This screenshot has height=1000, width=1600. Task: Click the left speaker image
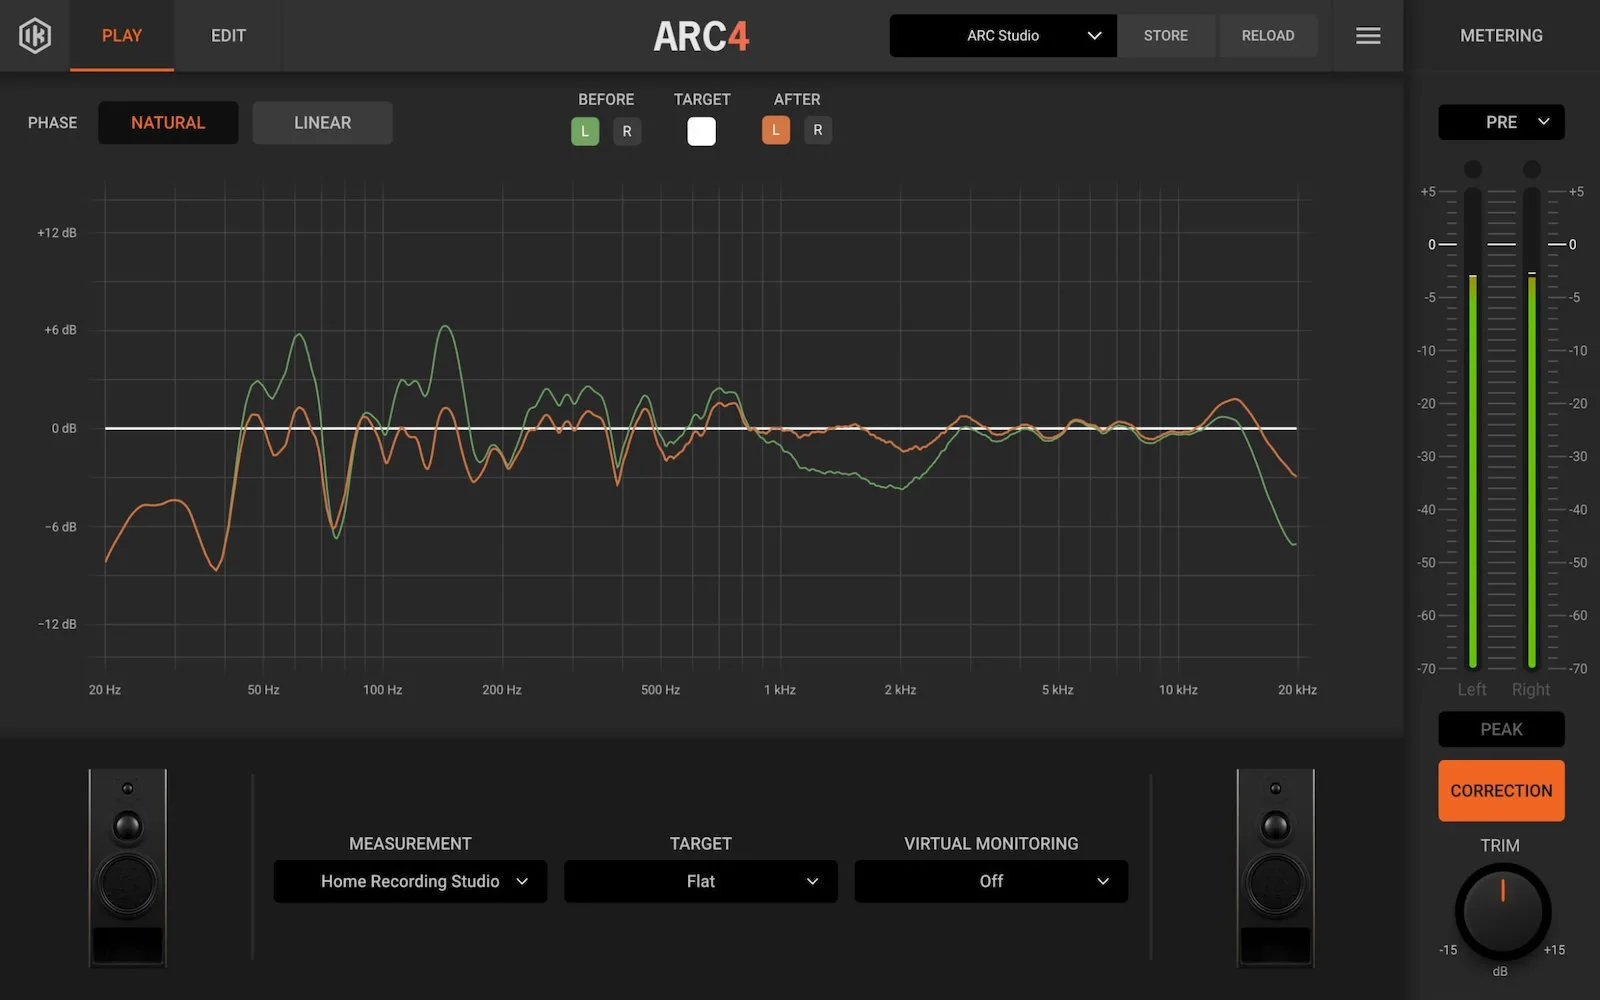coord(128,868)
